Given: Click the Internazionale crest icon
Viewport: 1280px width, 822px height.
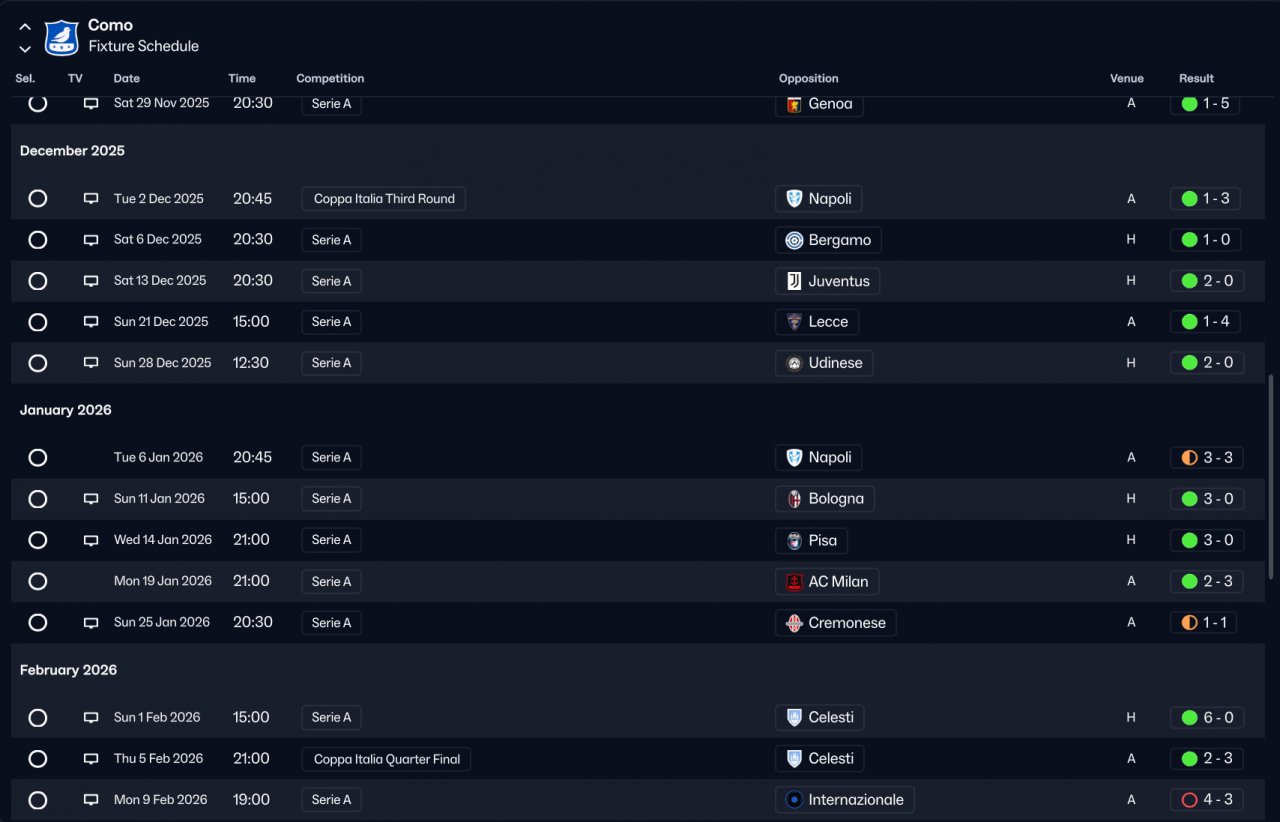Looking at the screenshot, I should pyautogui.click(x=794, y=800).
